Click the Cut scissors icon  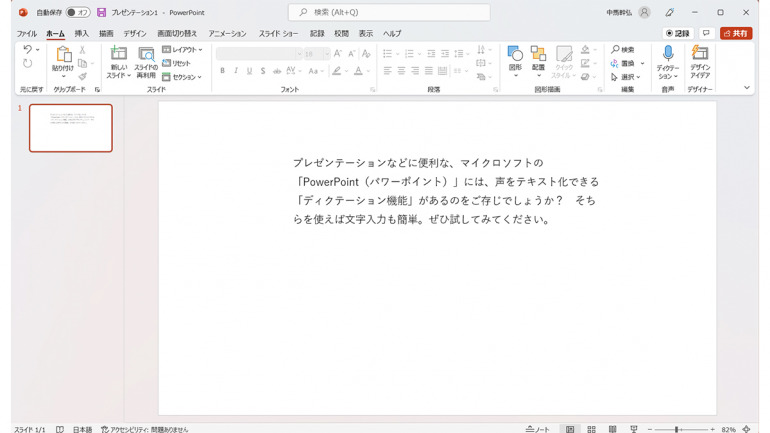click(x=82, y=50)
